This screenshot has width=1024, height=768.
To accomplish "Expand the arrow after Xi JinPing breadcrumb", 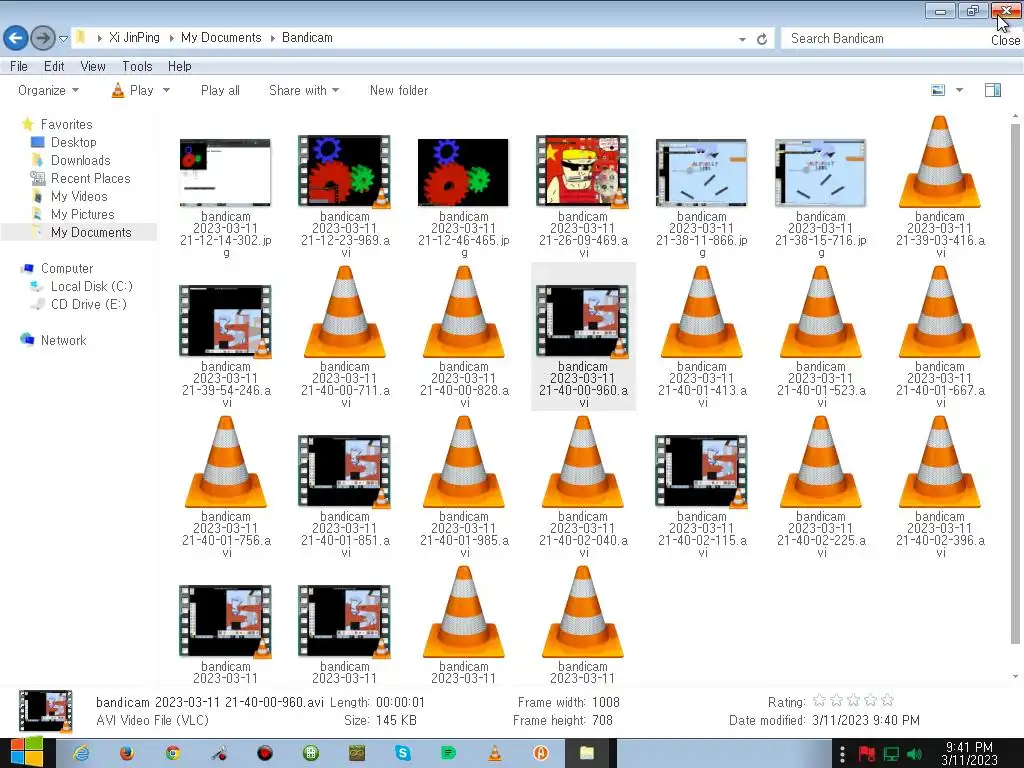I will click(x=171, y=39).
